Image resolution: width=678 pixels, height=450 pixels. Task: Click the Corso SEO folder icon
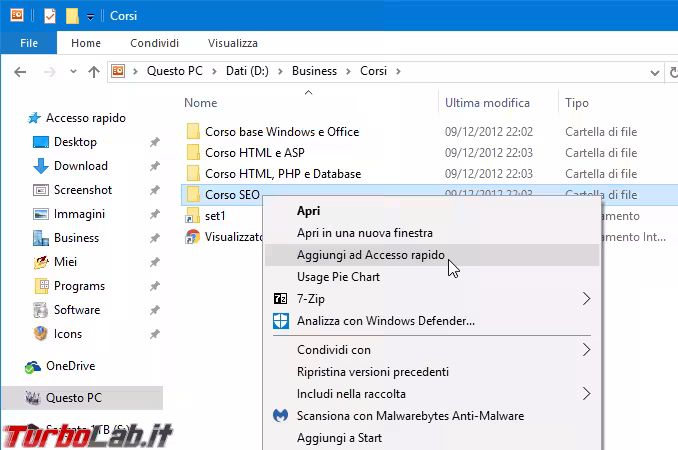pos(193,195)
